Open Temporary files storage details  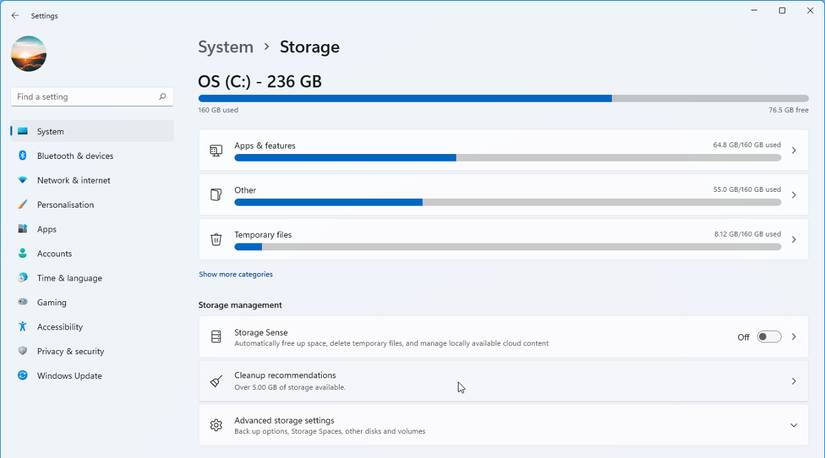click(x=504, y=240)
